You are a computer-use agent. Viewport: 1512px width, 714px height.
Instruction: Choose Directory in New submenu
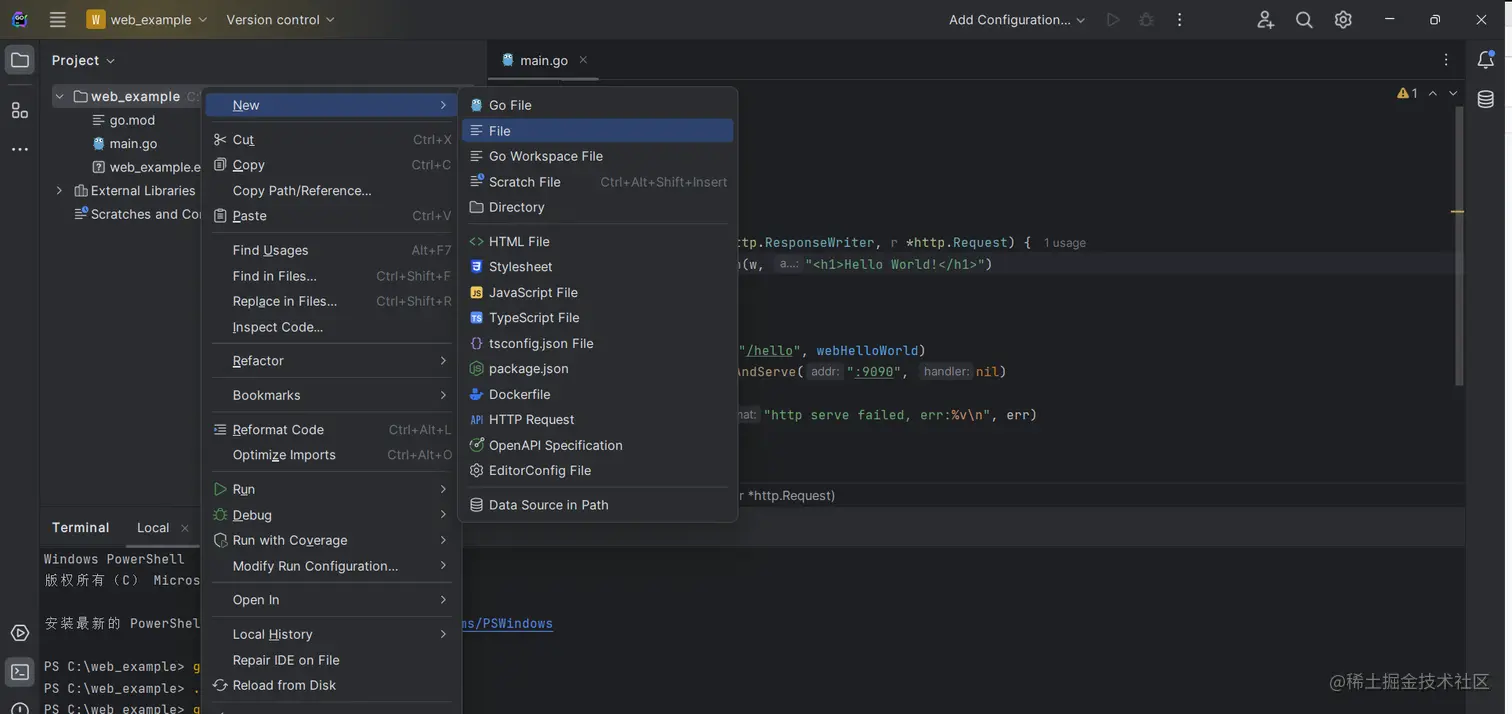coord(598,207)
